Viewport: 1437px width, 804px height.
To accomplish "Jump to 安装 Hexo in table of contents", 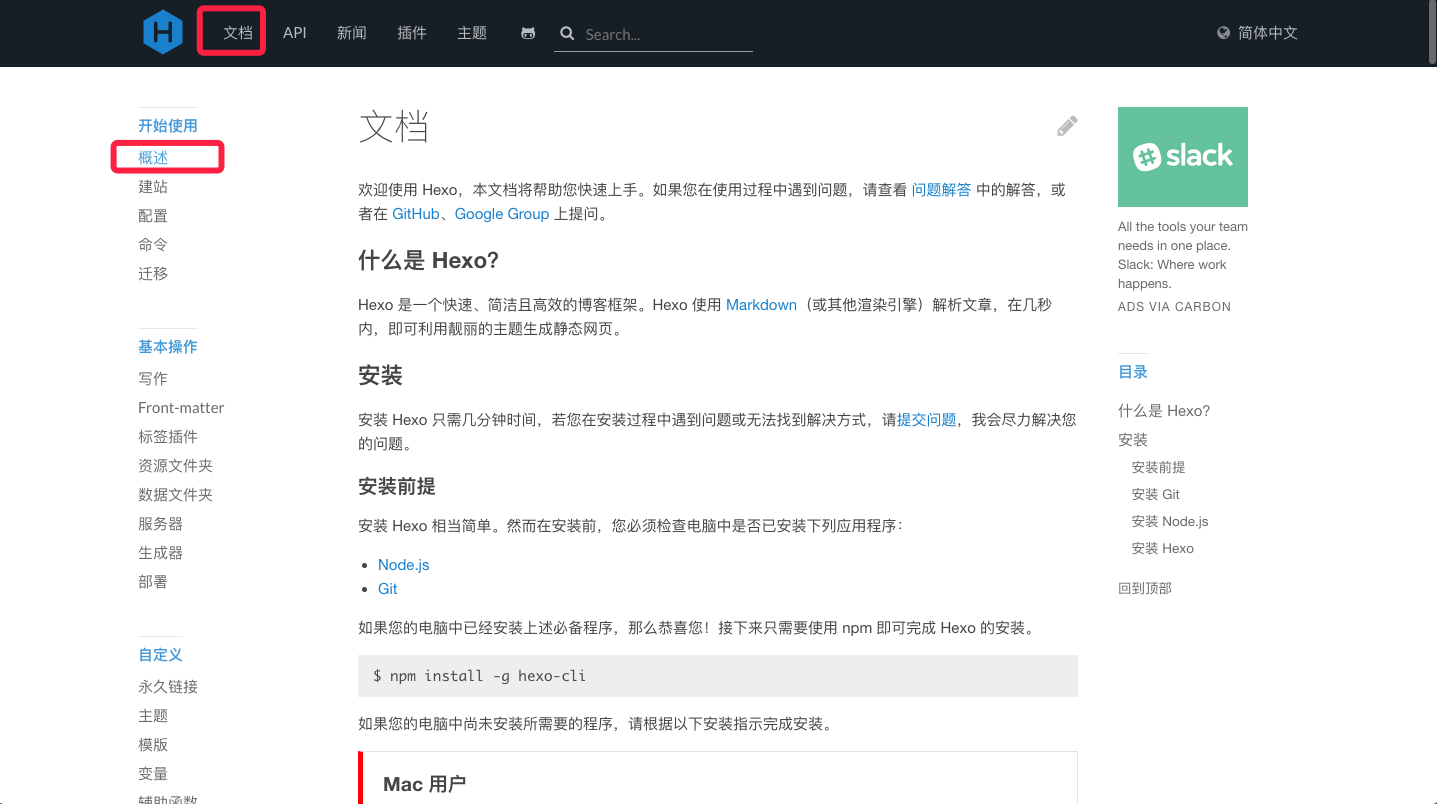I will (1163, 548).
